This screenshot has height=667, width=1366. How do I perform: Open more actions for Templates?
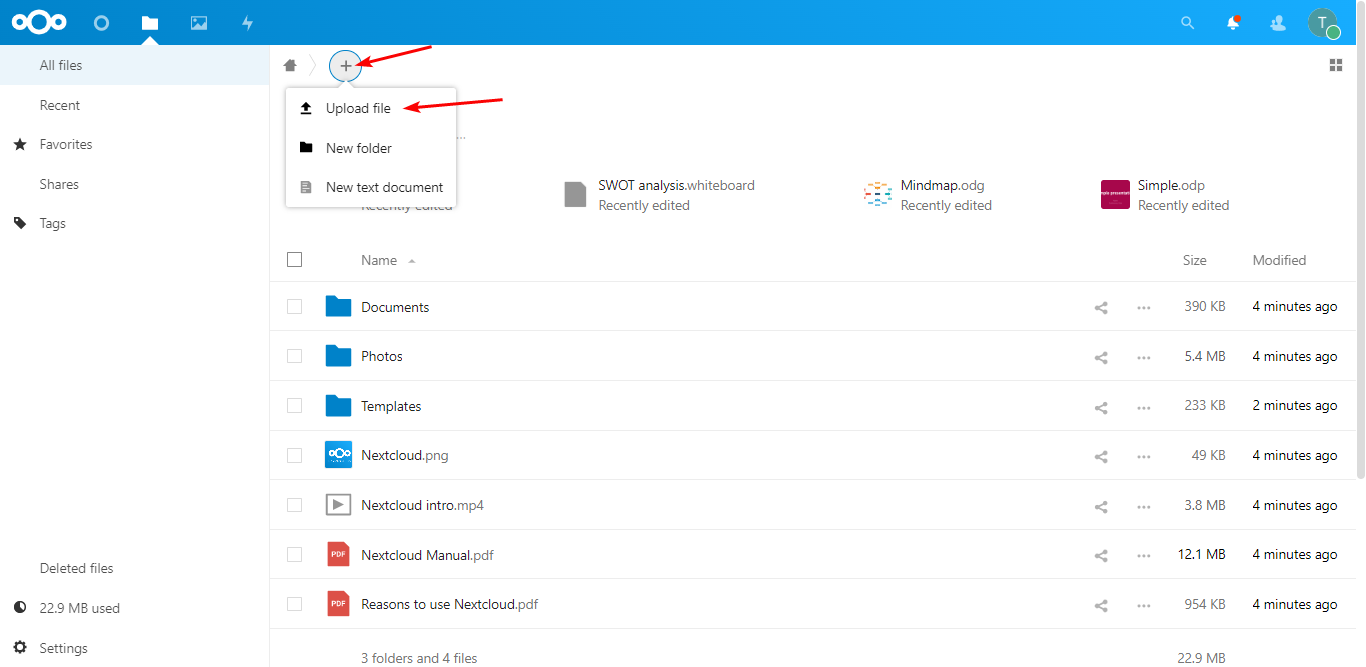pyautogui.click(x=1144, y=406)
